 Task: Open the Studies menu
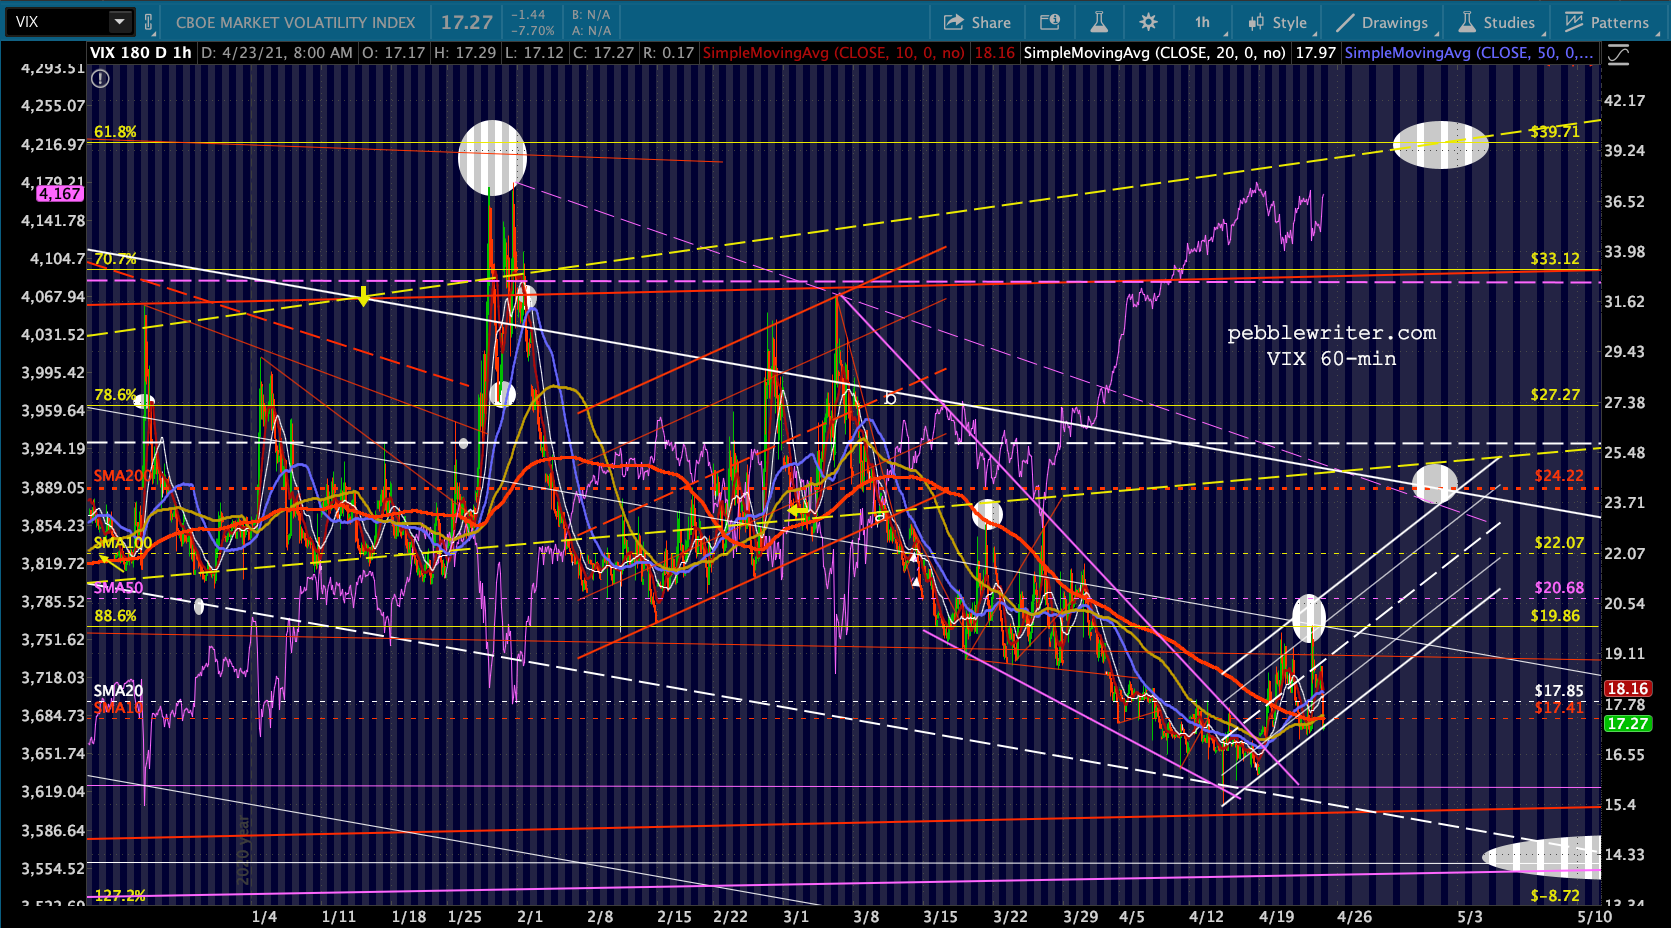tap(1497, 22)
